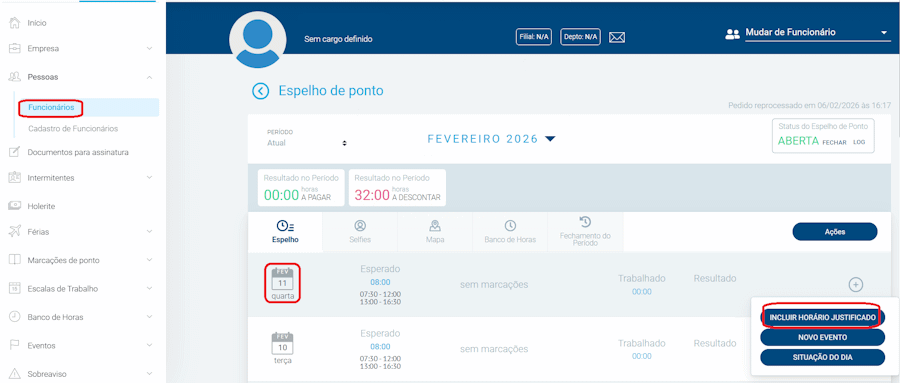Click the Banco de Horas sidebar clock icon
Screen dimensions: 900x383
pos(15,316)
